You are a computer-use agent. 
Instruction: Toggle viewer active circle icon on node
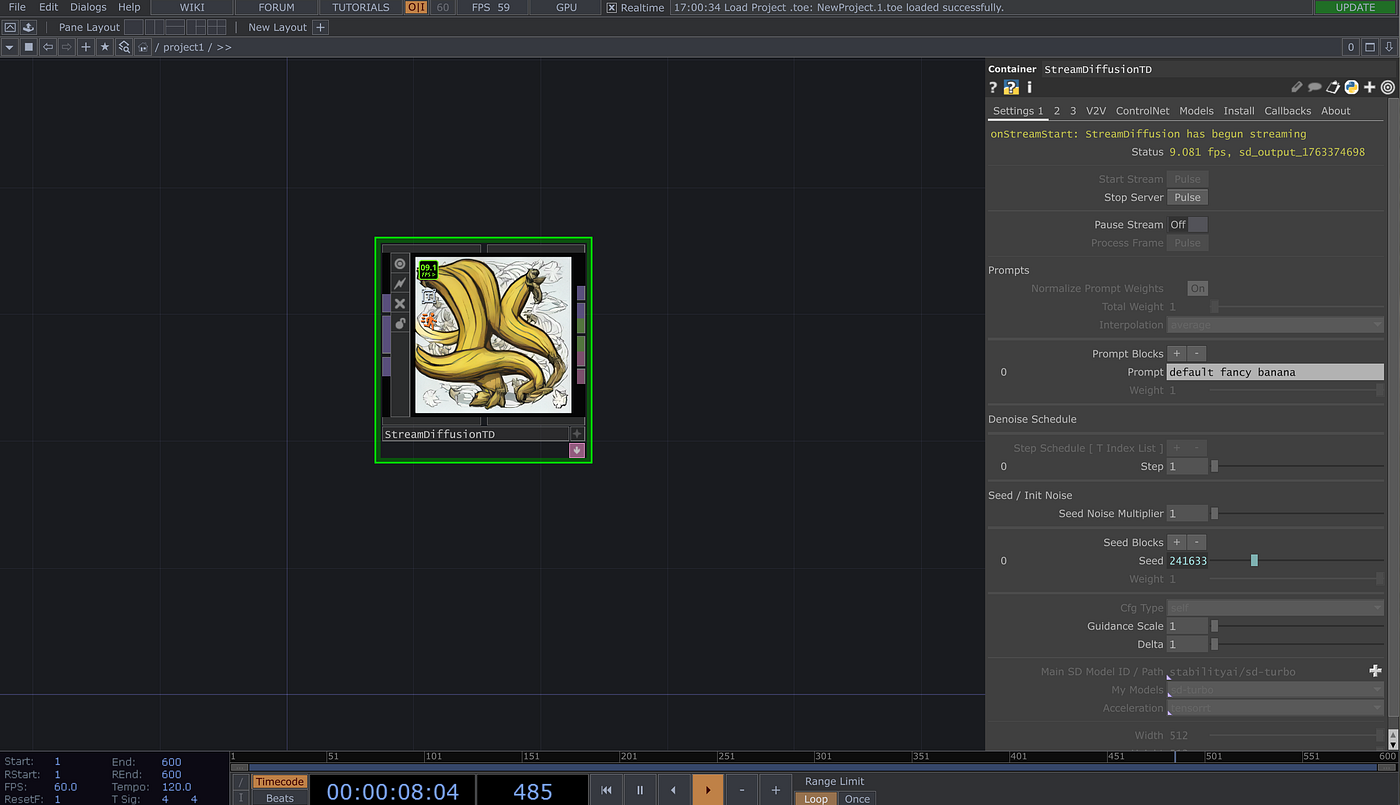(x=400, y=264)
